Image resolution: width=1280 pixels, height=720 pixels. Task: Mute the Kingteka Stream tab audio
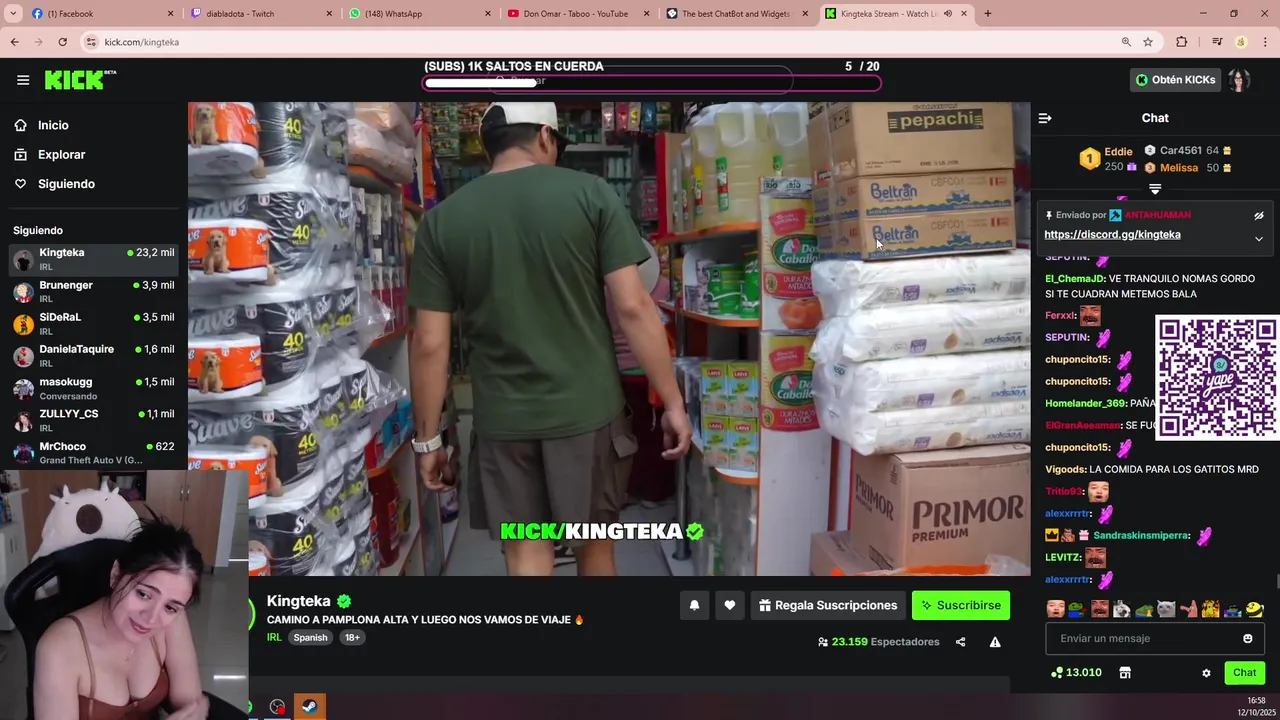coord(947,14)
